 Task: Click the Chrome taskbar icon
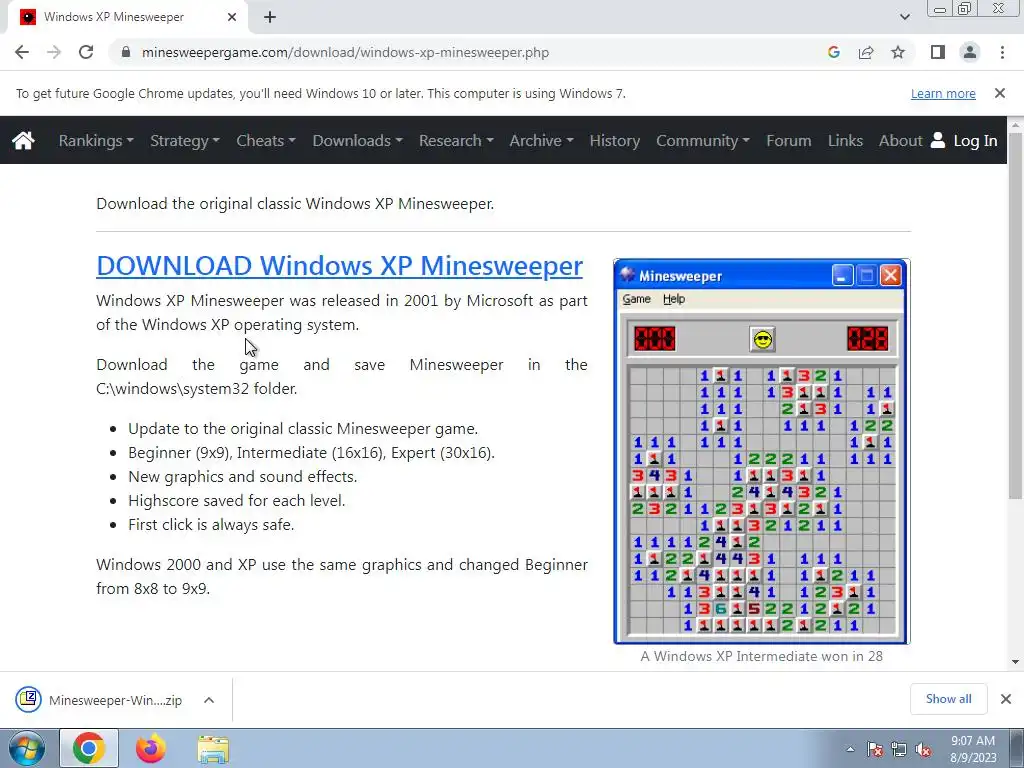point(89,748)
